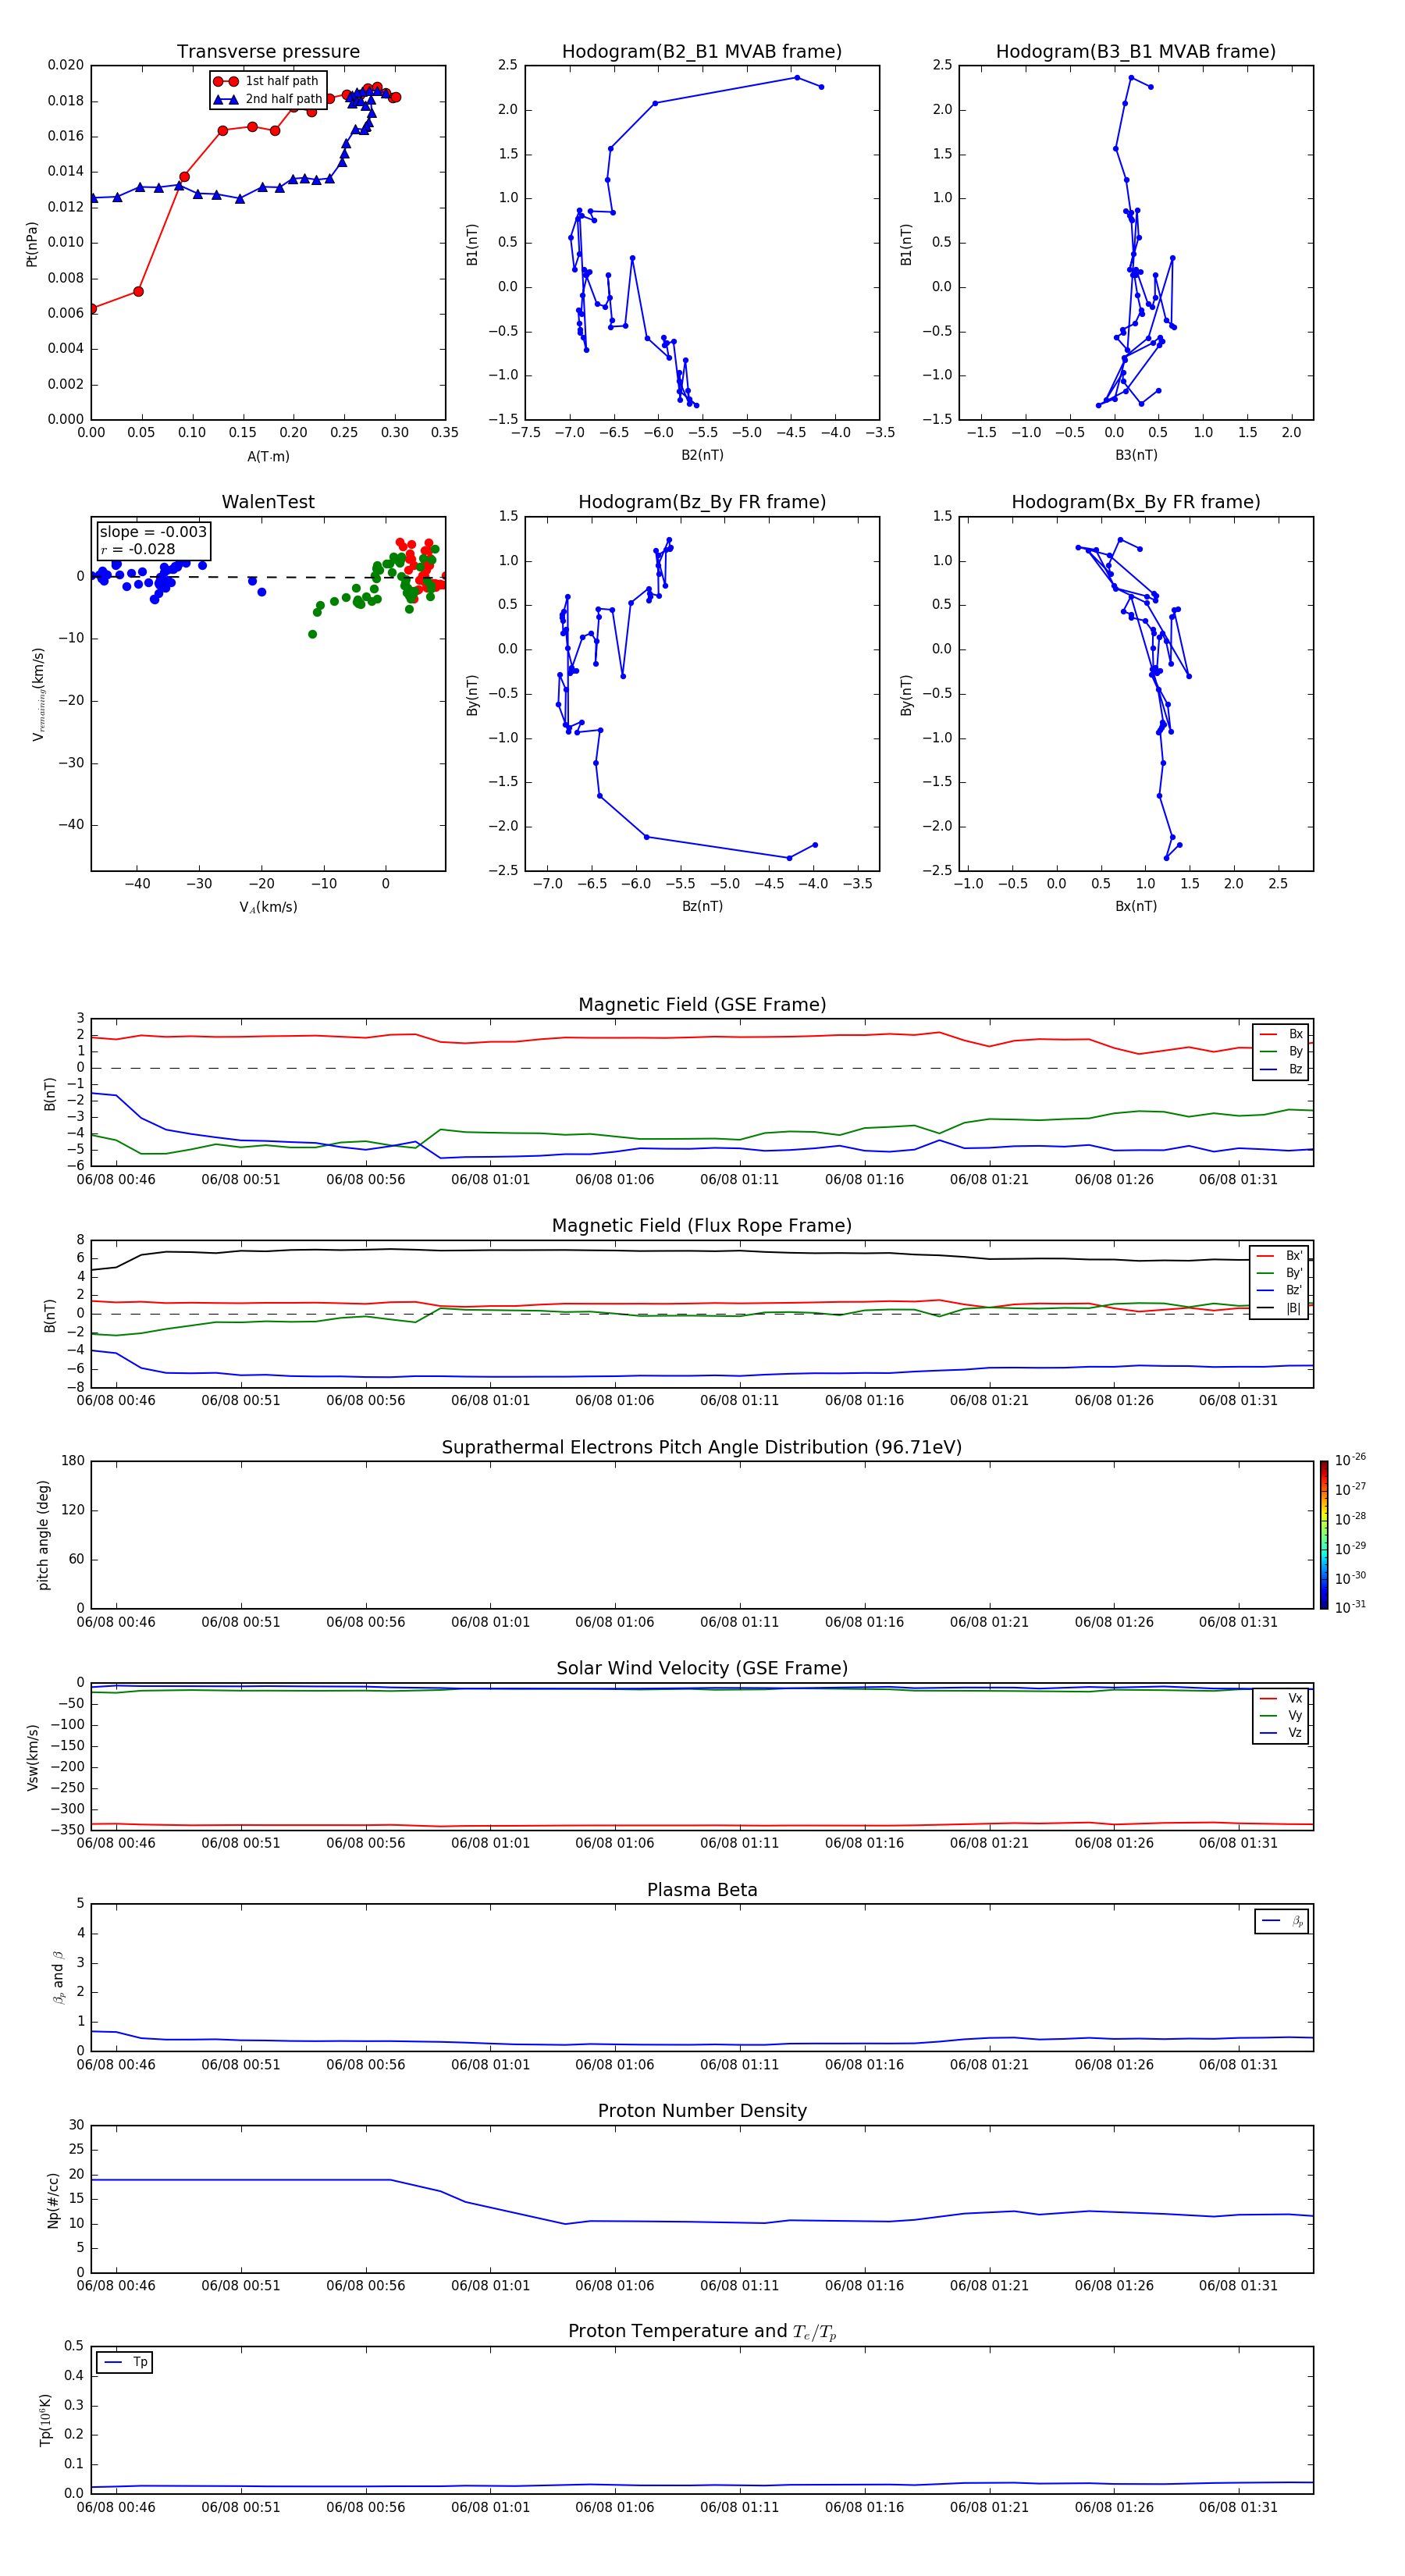1405x2576 pixels.
Task: Click the 'Proton Number Density' title
Action: click(702, 2111)
